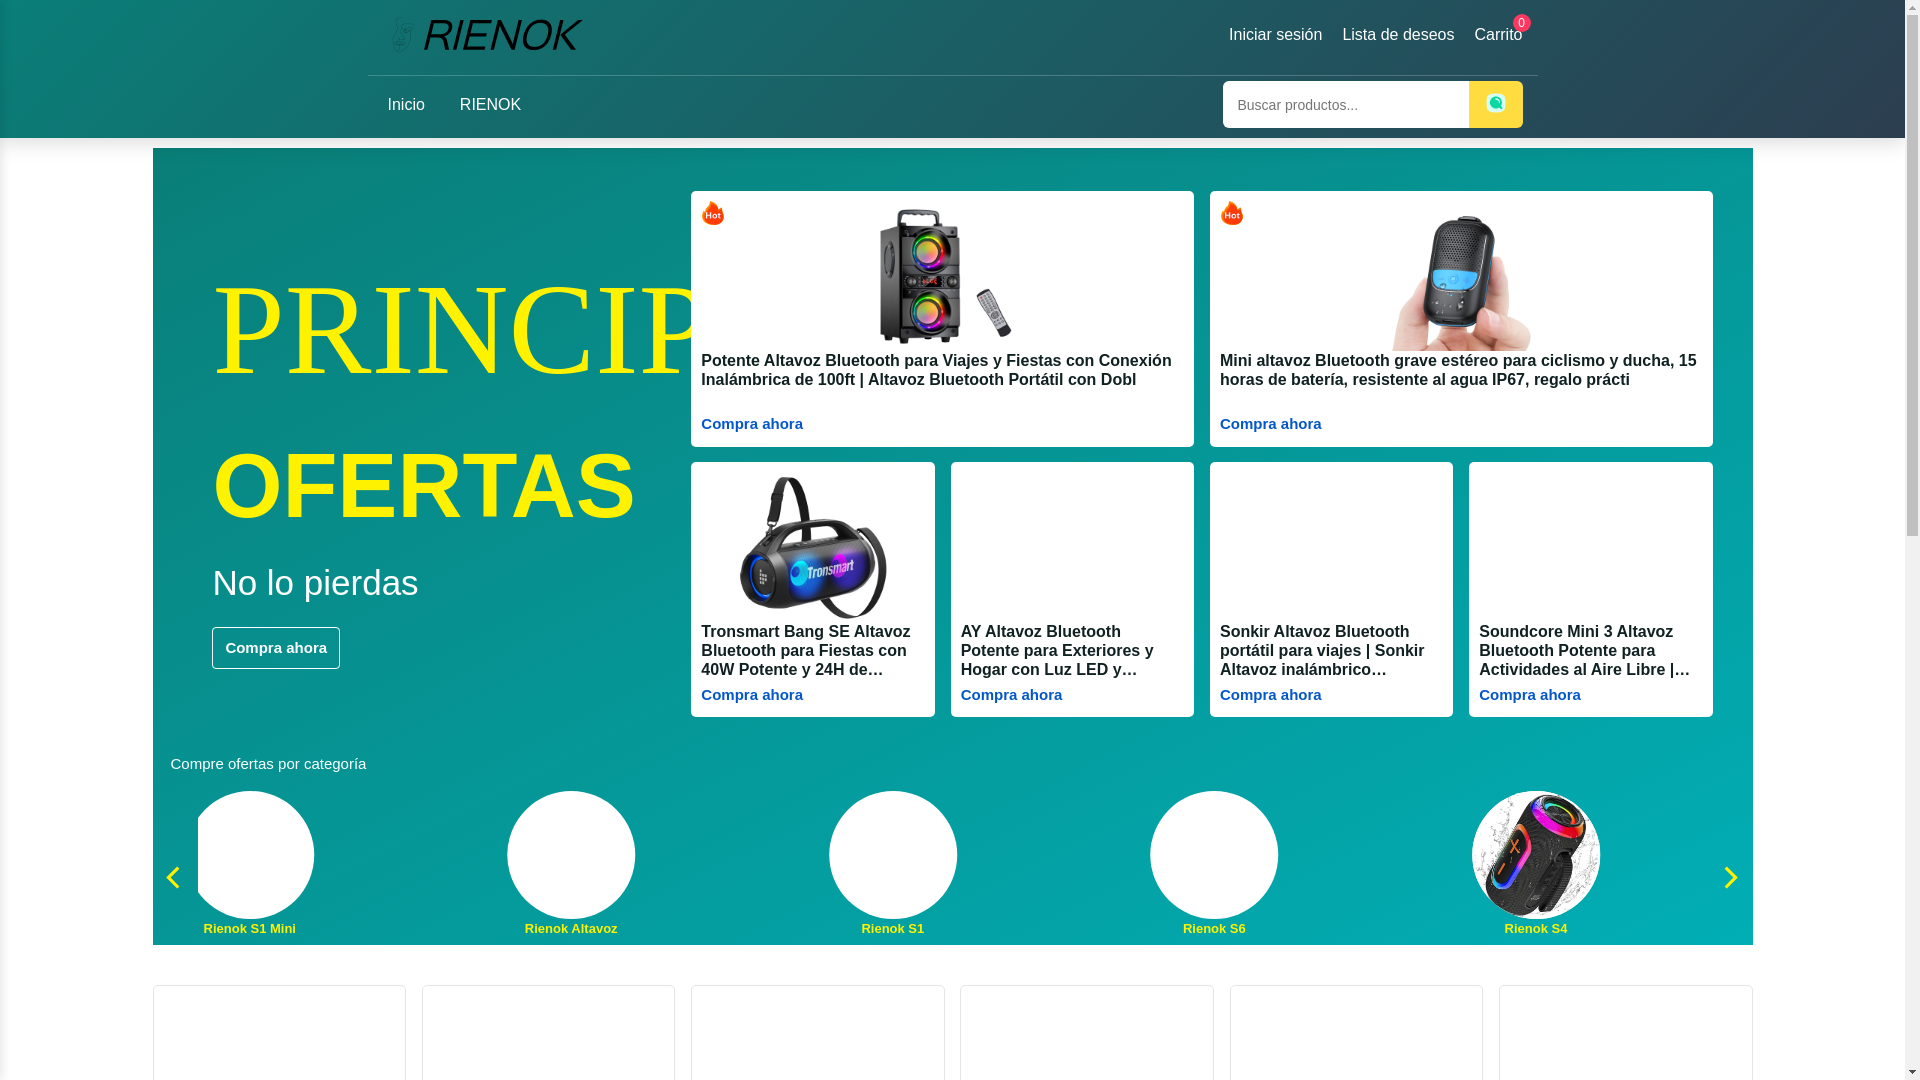Viewport: 1920px width, 1080px height.
Task: Click the Rienok S6 label
Action: 1214,929
